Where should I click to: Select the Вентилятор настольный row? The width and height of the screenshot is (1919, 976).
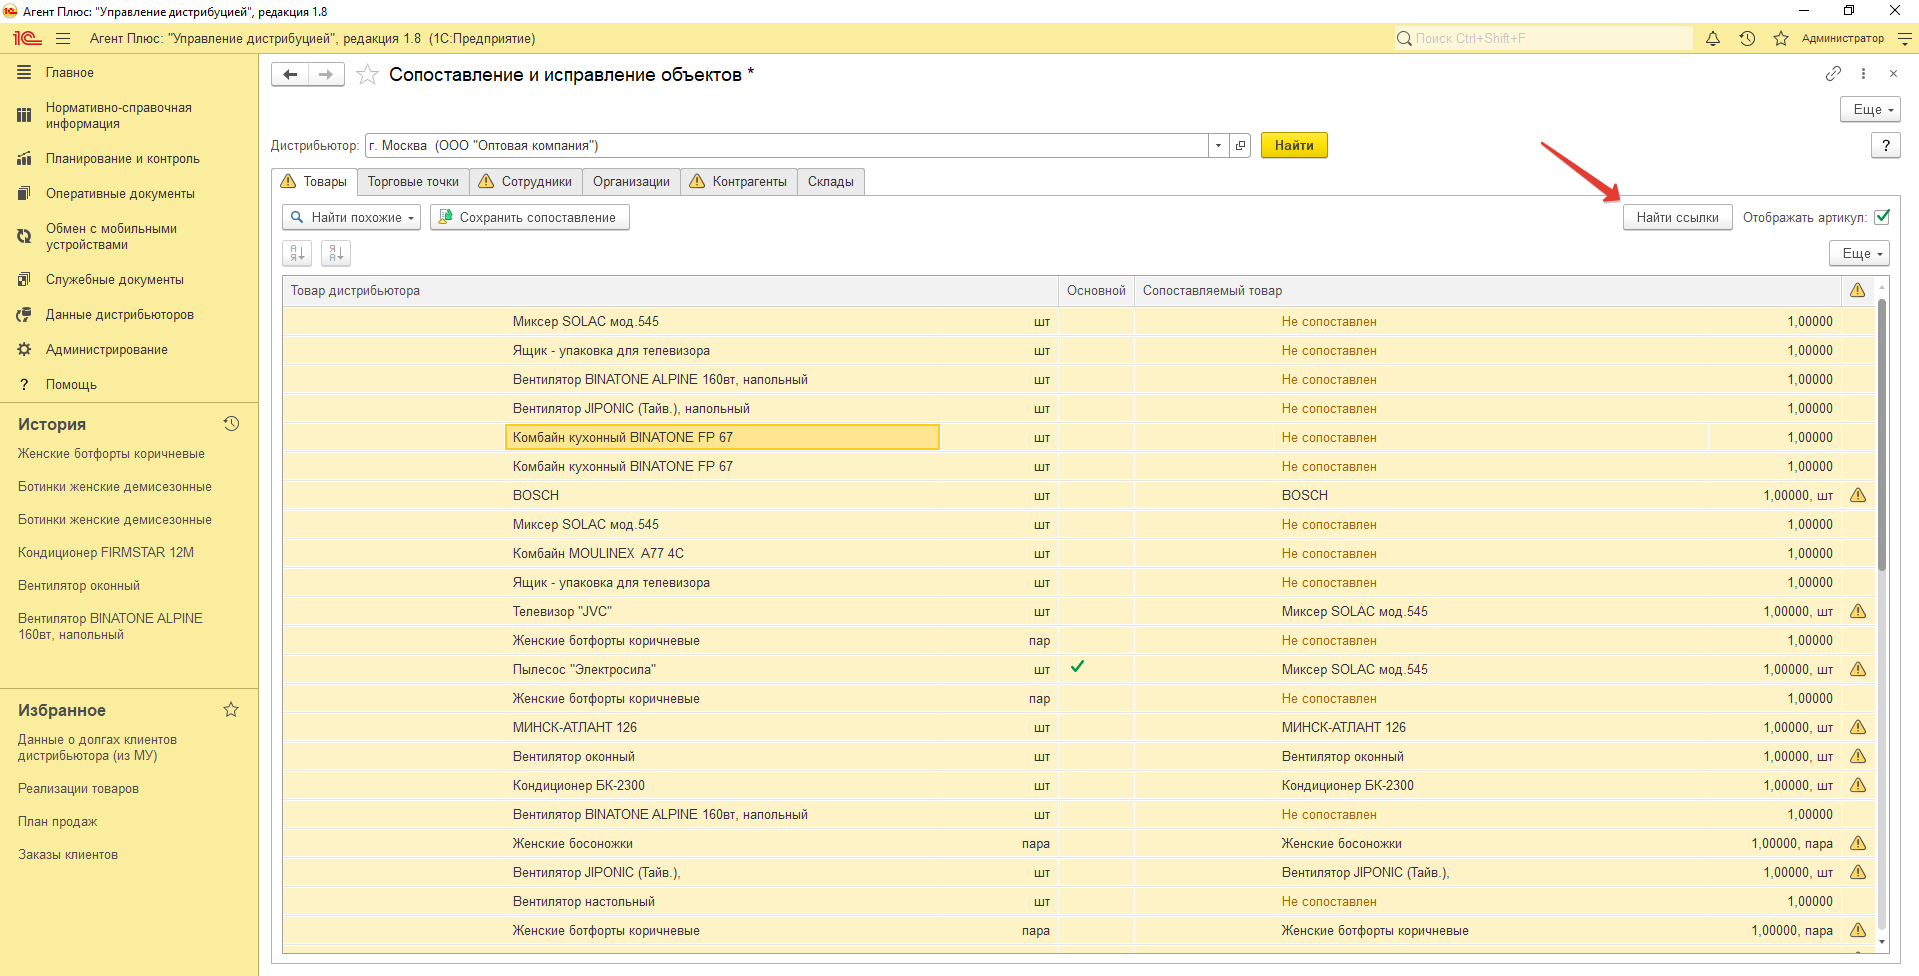pos(1079,901)
